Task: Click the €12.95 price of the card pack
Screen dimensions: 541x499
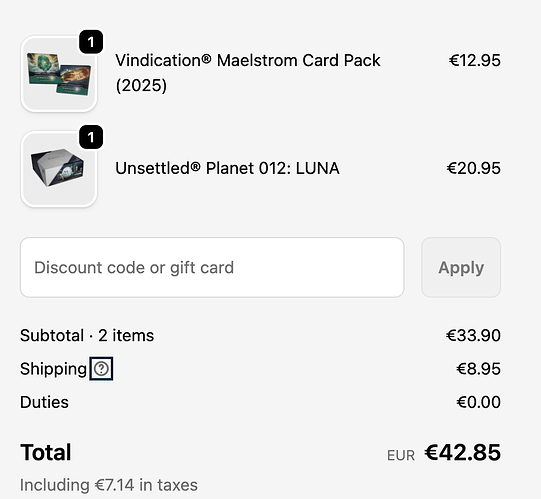Action: pos(475,60)
